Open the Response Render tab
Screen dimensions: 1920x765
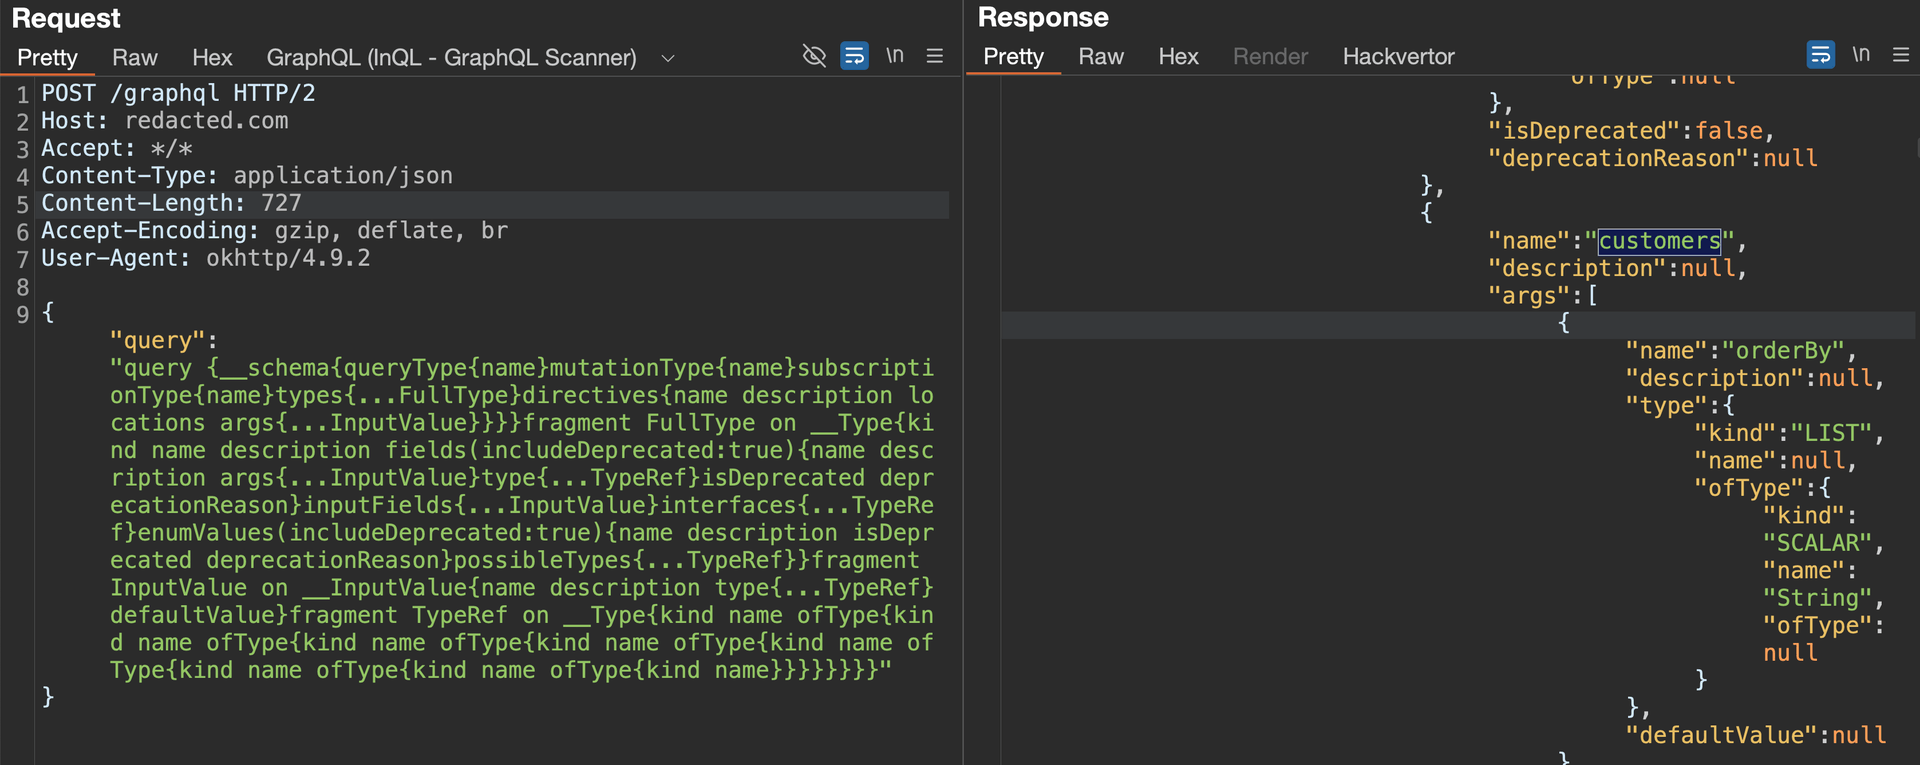[x=1270, y=57]
